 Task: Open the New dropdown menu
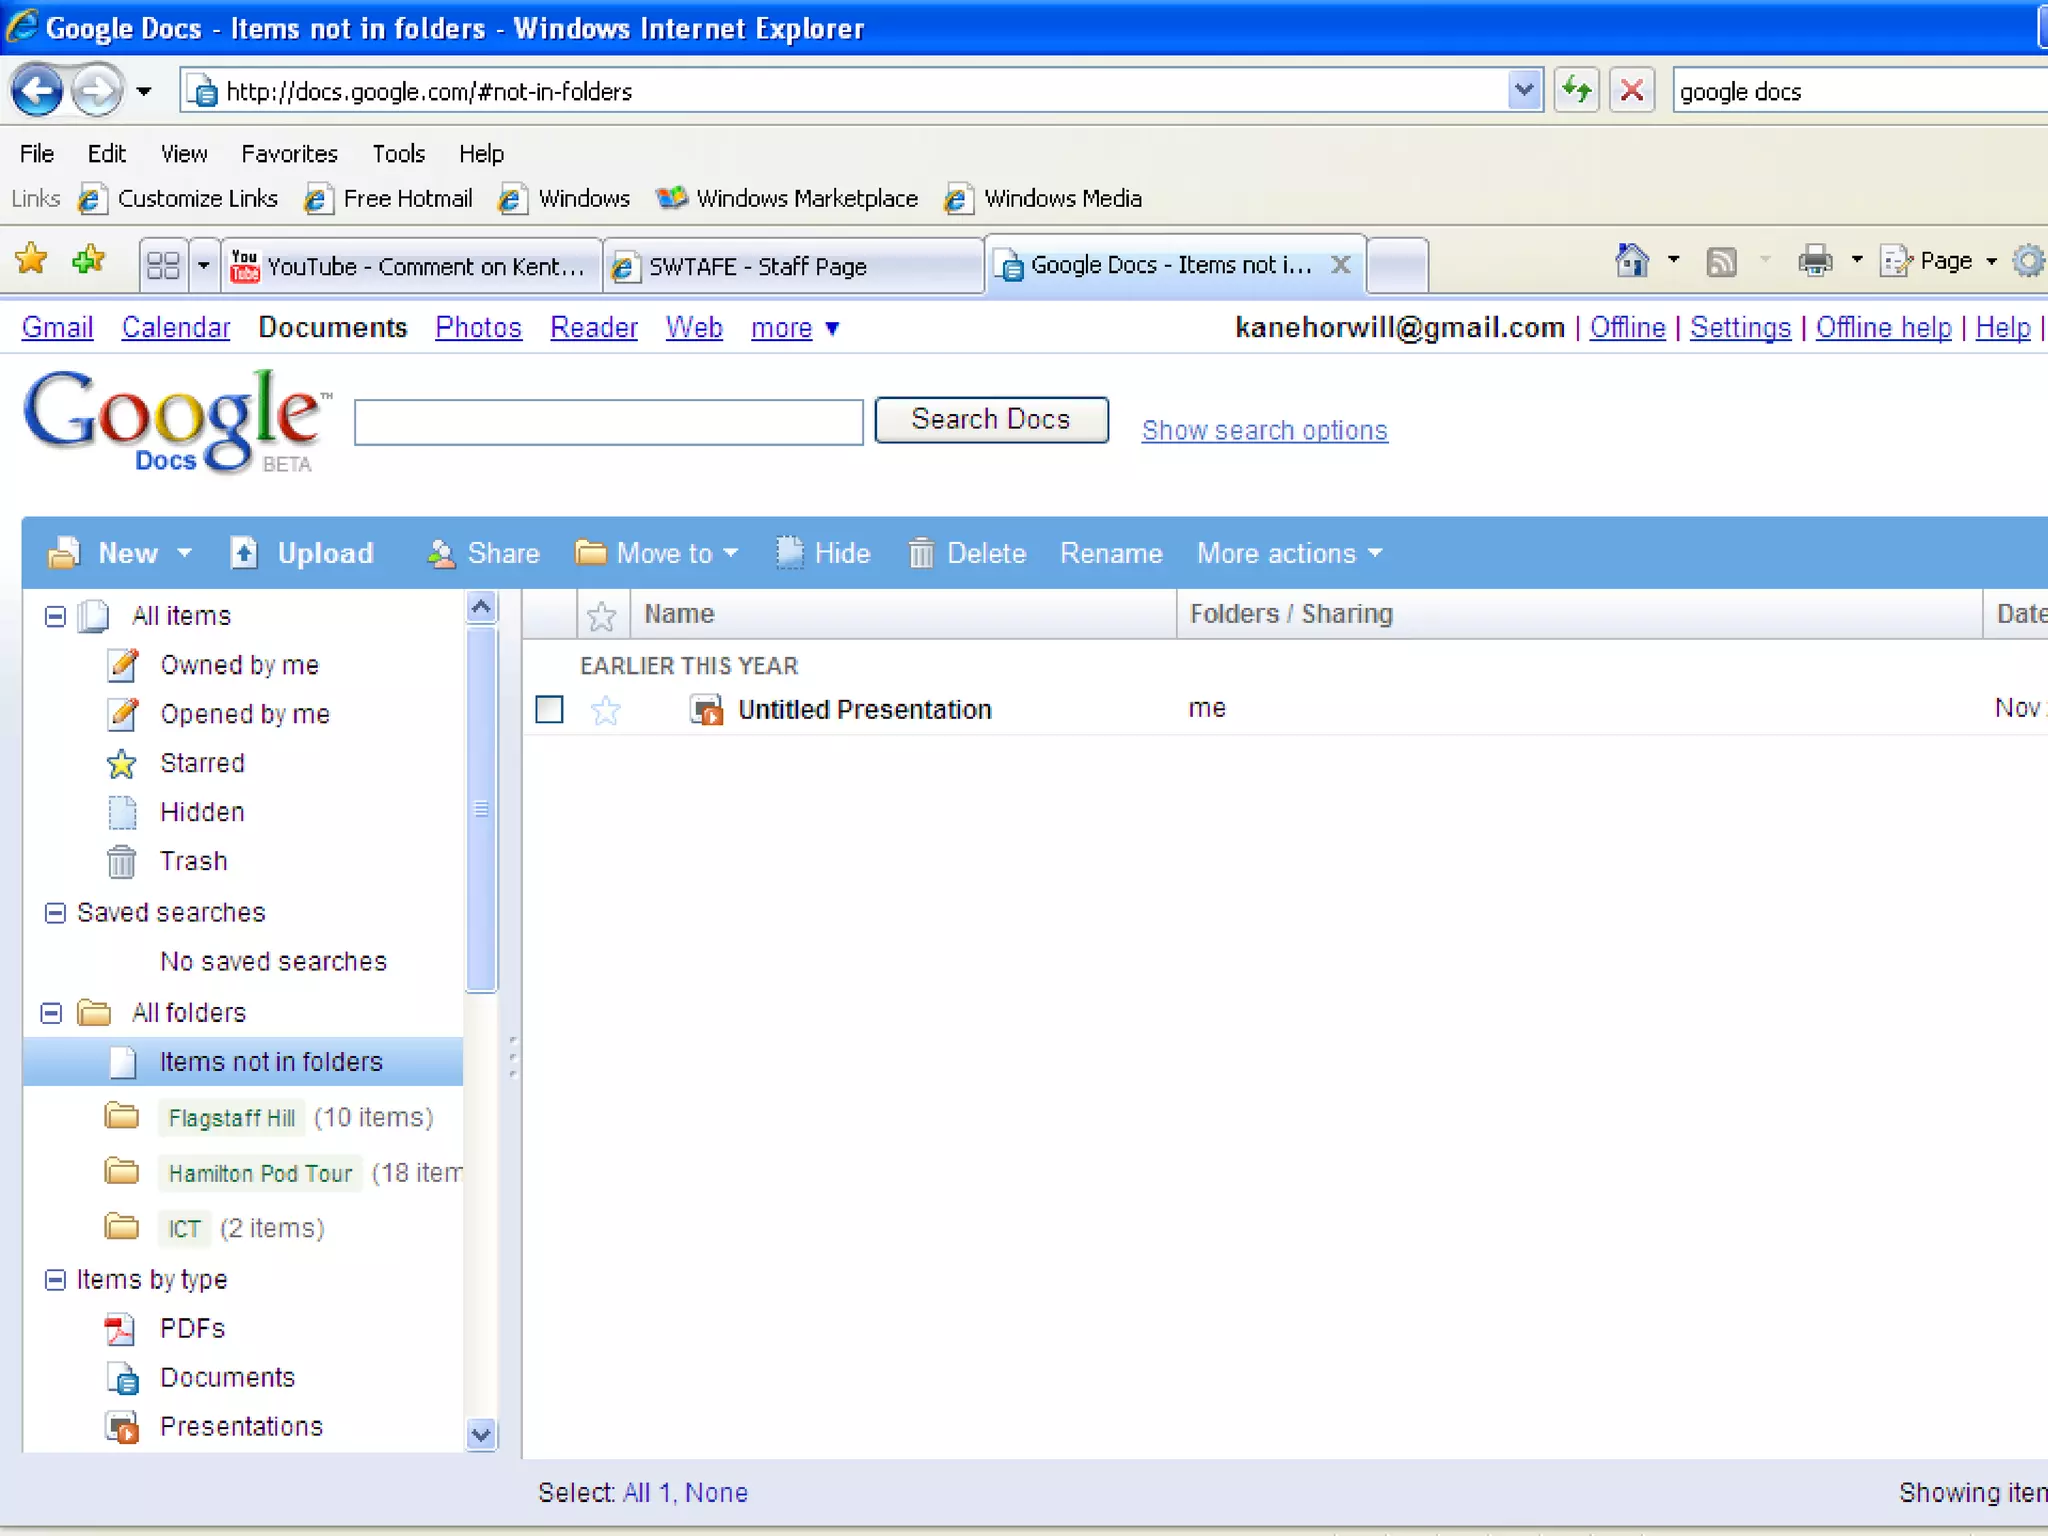click(120, 553)
